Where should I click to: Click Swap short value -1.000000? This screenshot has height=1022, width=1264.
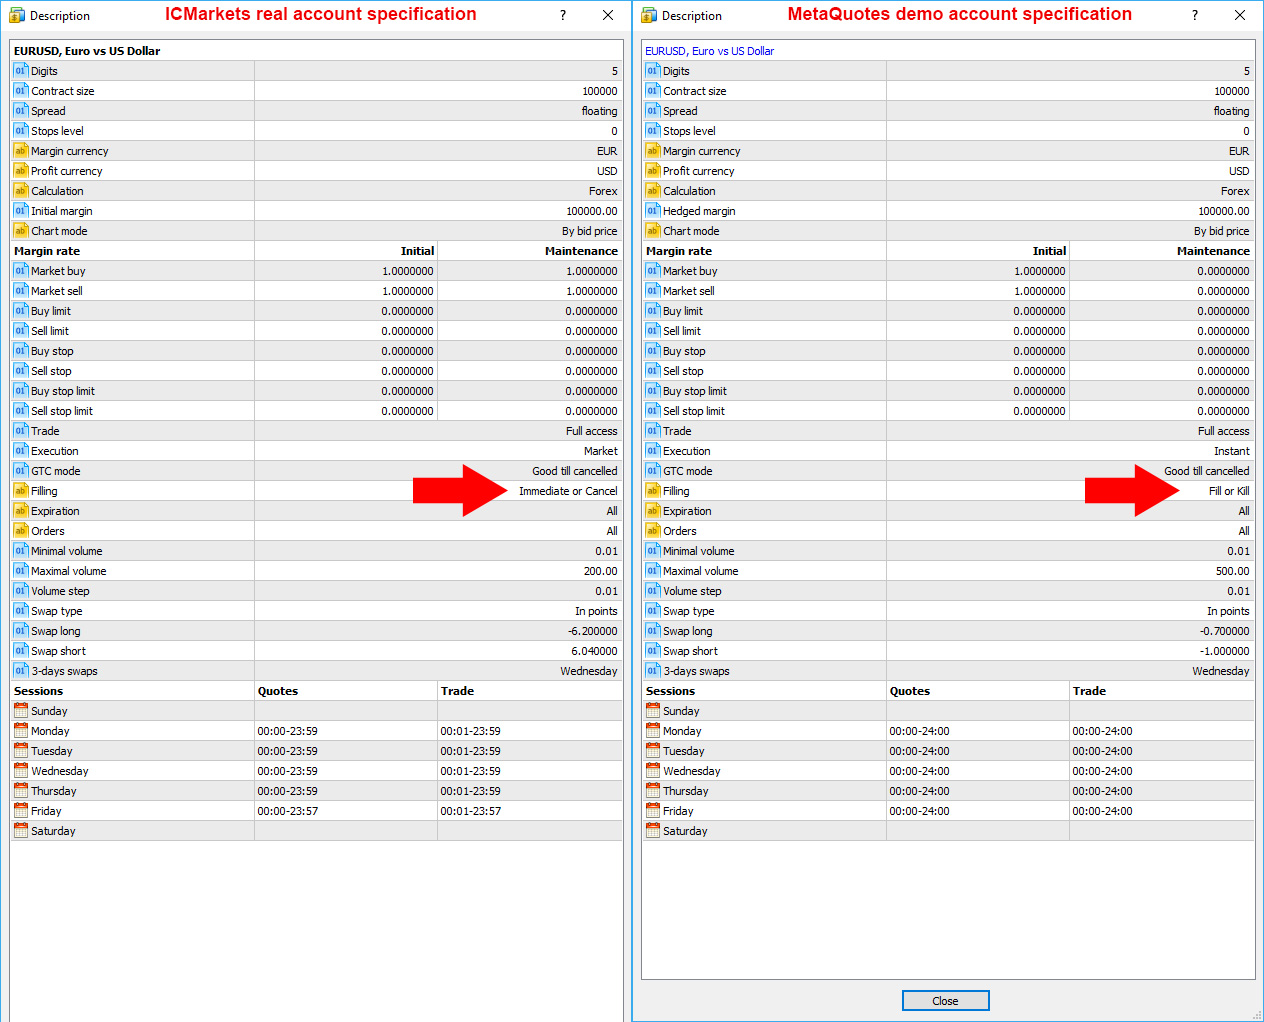1225,651
